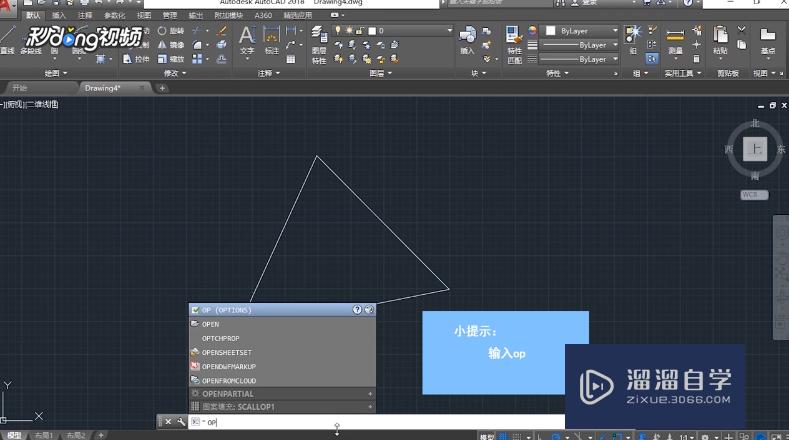Image resolution: width=789 pixels, height=440 pixels.
Task: Open the layer name dropdown list
Action: tap(449, 31)
